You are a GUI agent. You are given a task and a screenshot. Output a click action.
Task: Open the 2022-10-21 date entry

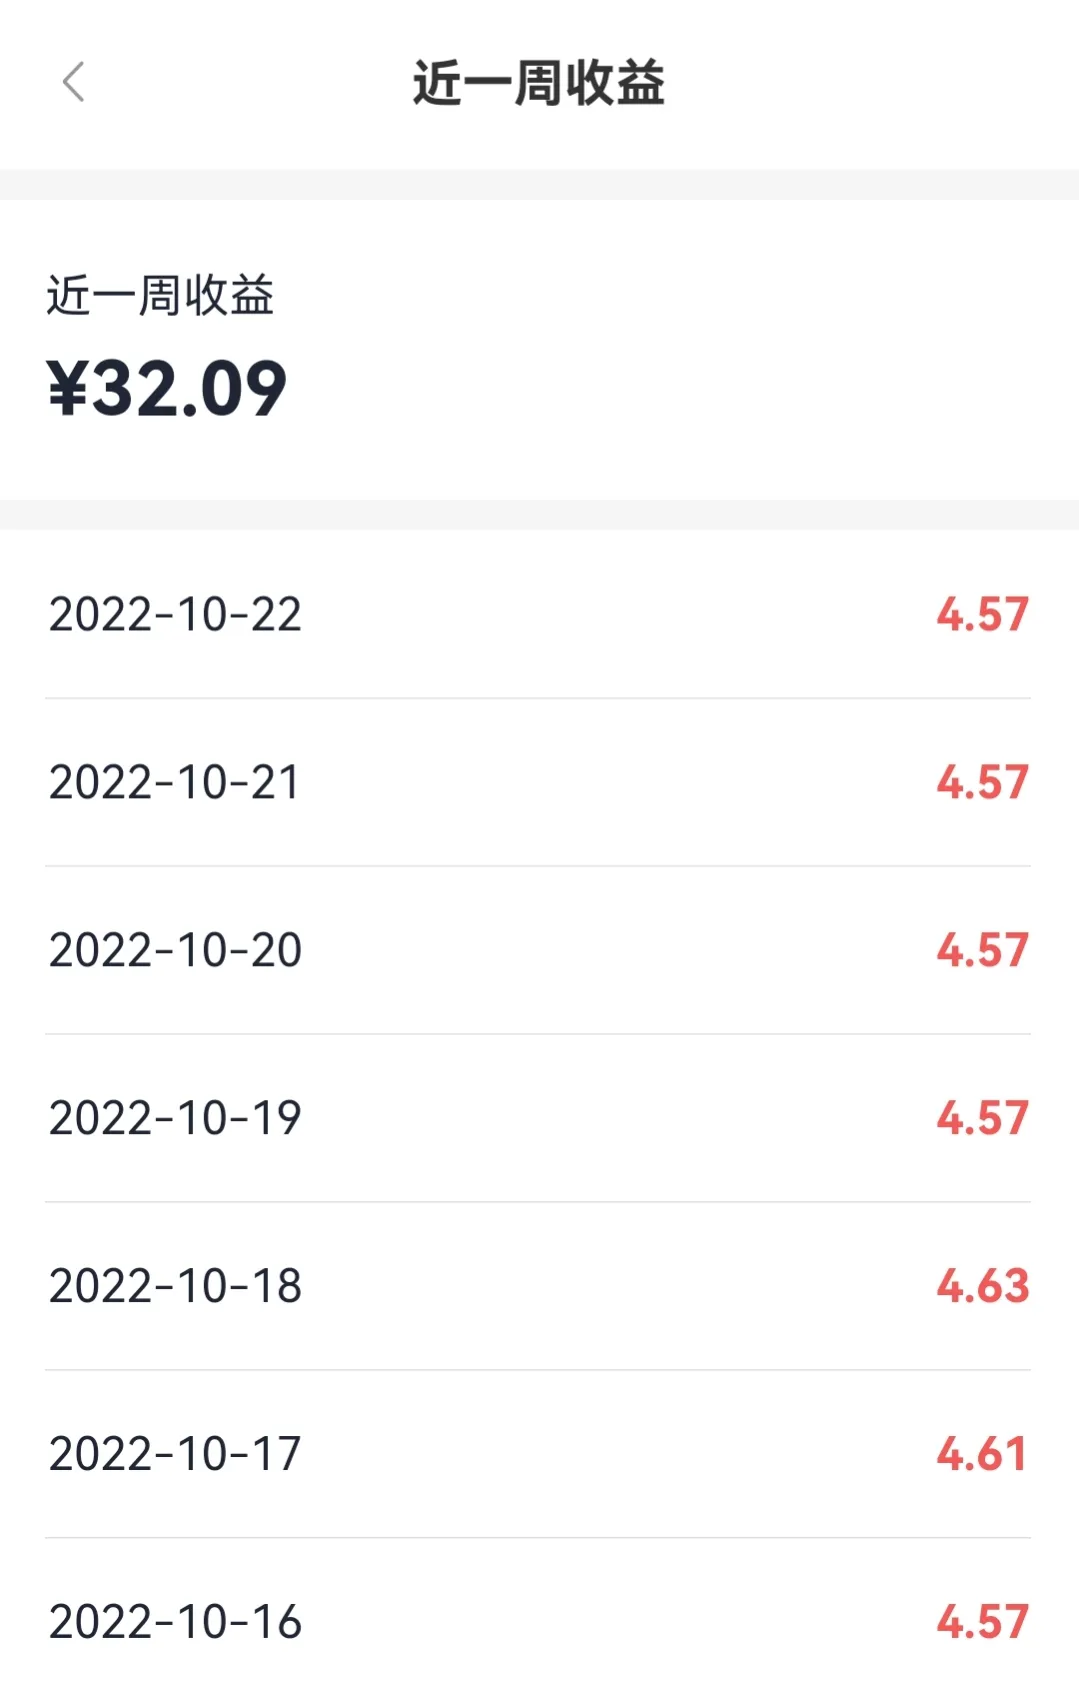pyautogui.click(x=175, y=782)
